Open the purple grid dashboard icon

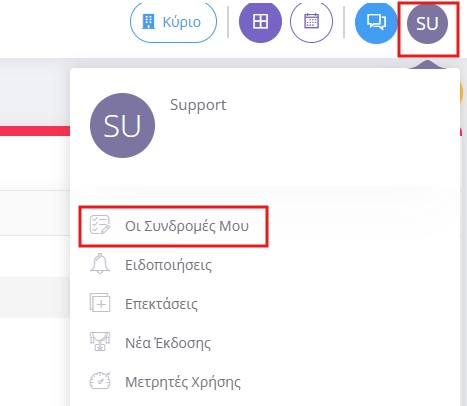[260, 22]
